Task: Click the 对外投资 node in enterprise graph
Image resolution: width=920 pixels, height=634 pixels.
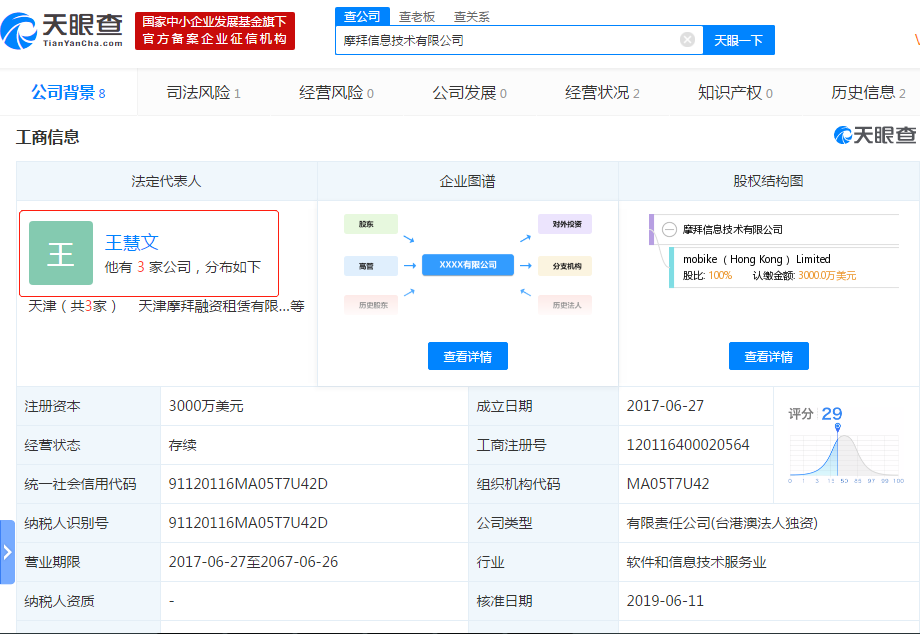Action: pos(565,224)
